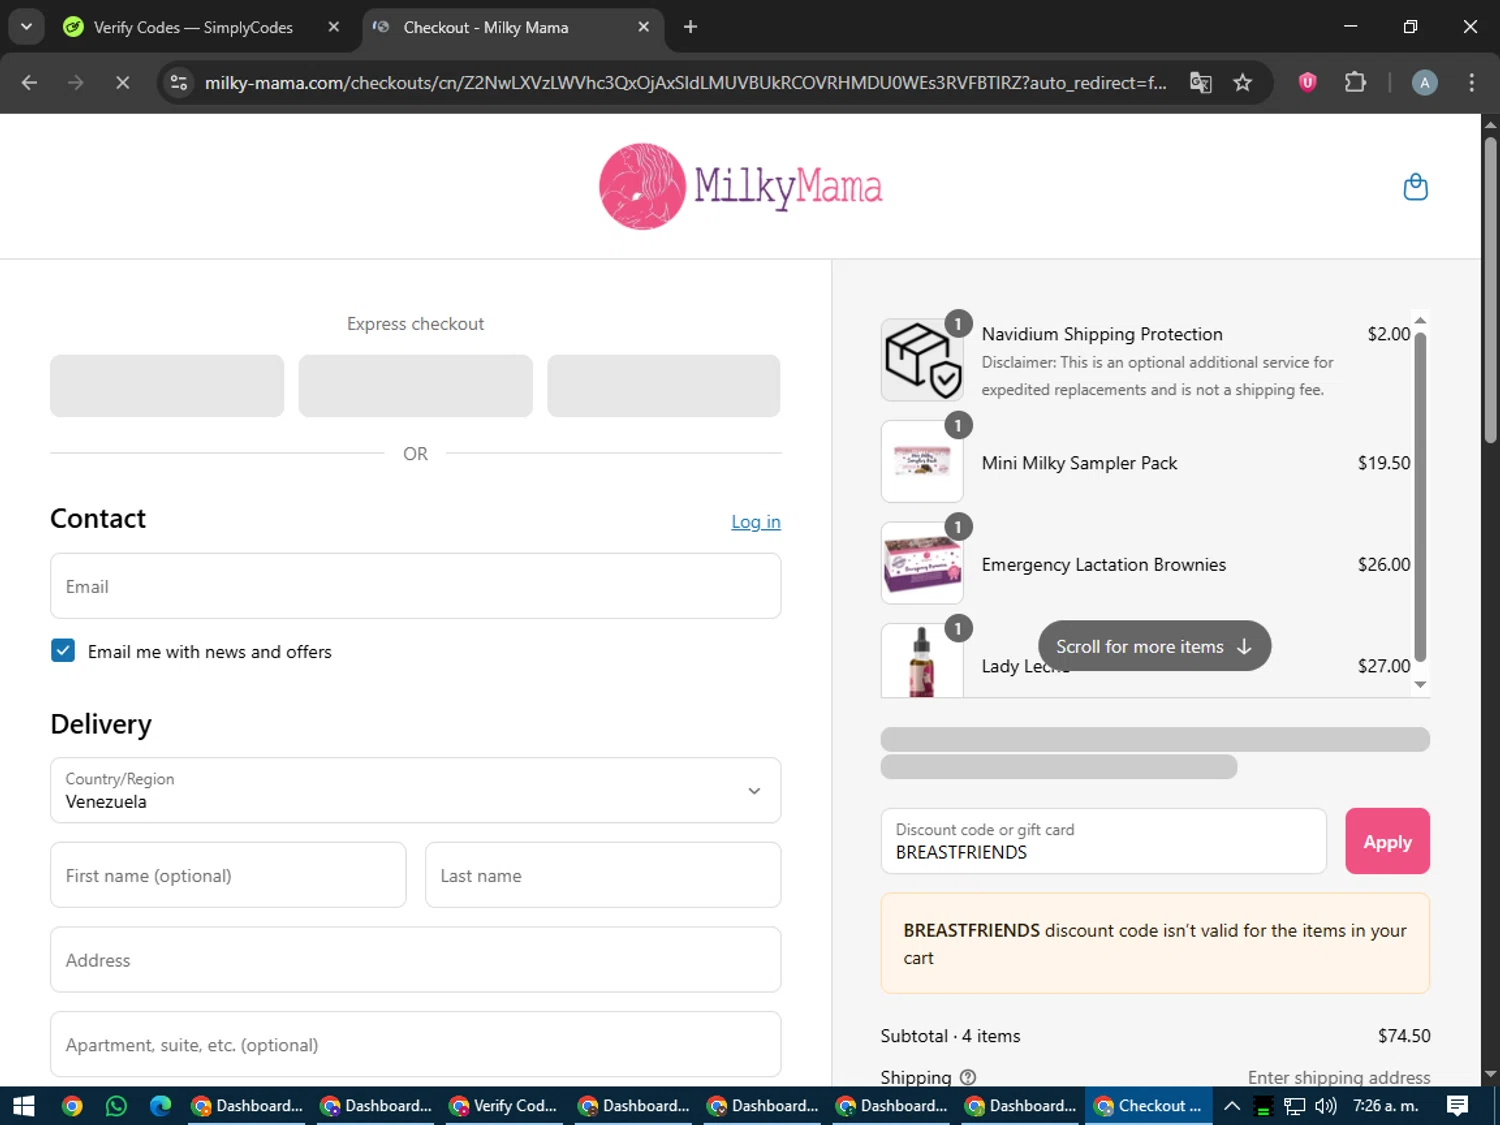Screen dimensions: 1500x1125
Task: Open the Chrome profile avatar
Action: click(1424, 83)
